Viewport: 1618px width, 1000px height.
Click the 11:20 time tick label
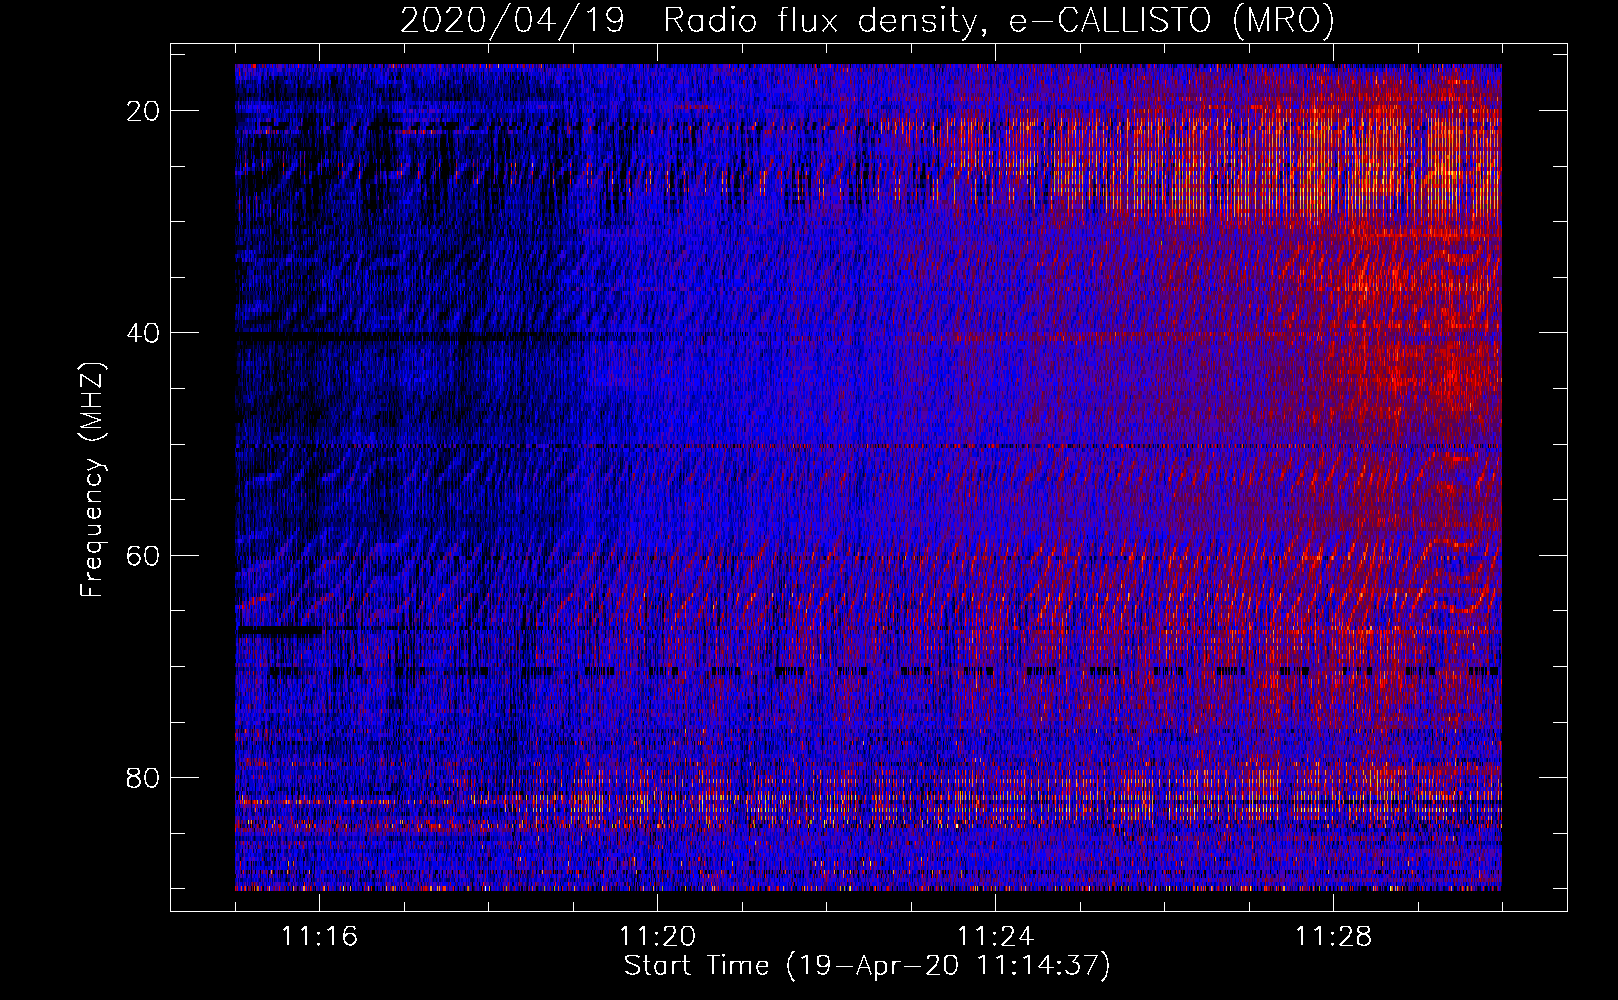click(657, 937)
